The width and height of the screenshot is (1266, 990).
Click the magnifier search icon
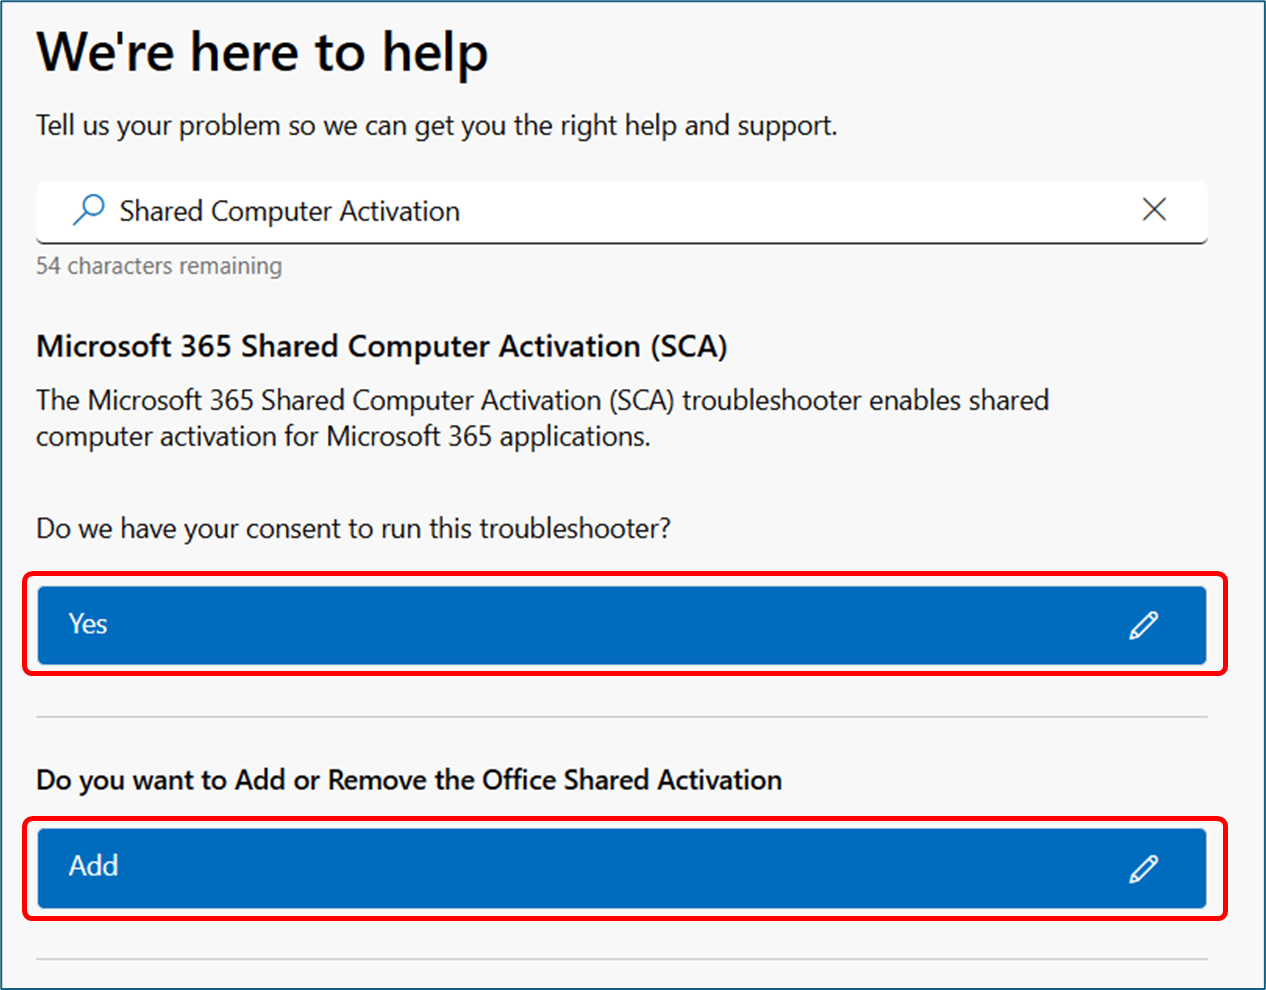(x=89, y=210)
